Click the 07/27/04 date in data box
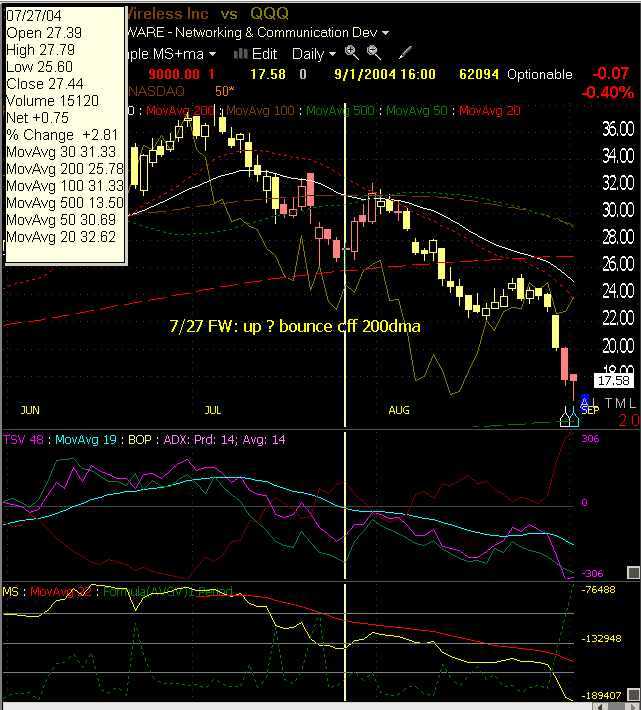Viewport: 641px width, 710px height. 34,15
